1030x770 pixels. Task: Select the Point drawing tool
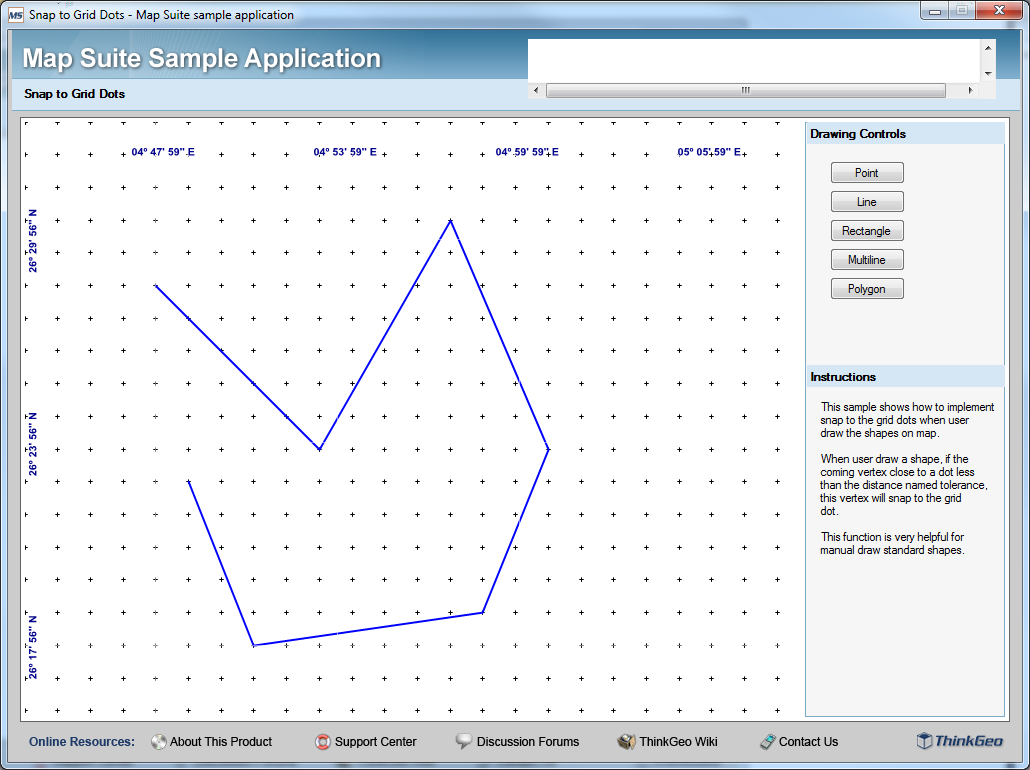(866, 172)
